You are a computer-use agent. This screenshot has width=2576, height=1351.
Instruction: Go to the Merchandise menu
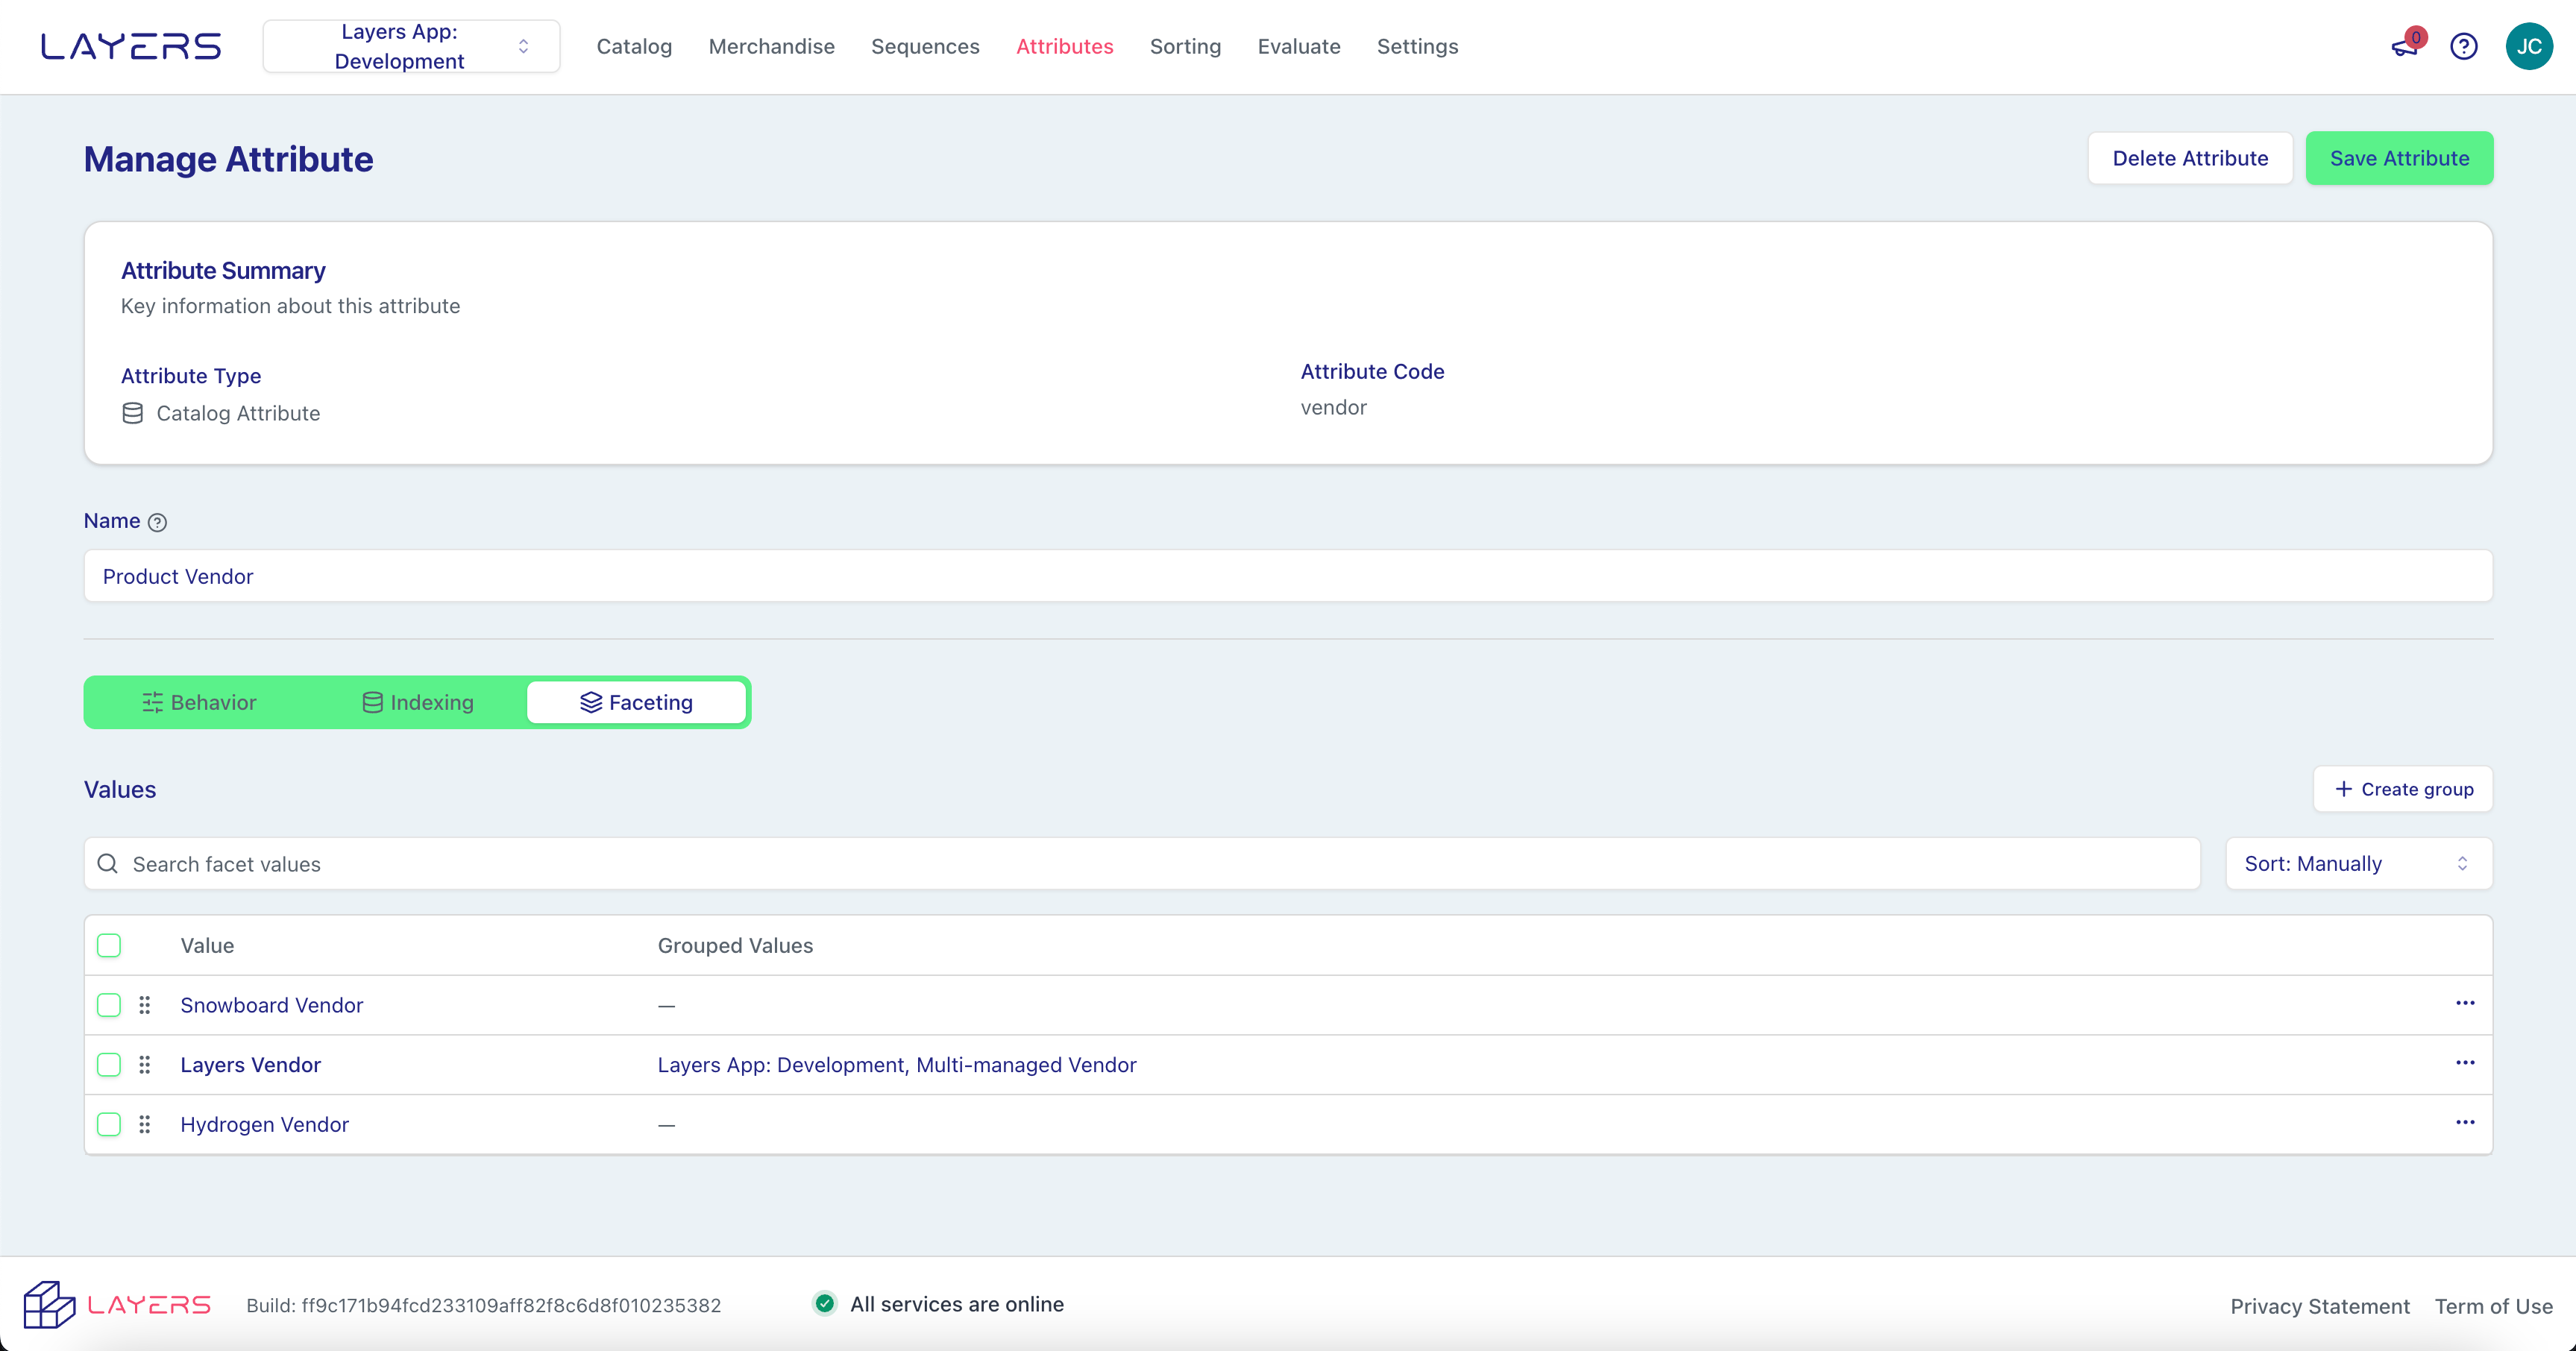pos(771,46)
